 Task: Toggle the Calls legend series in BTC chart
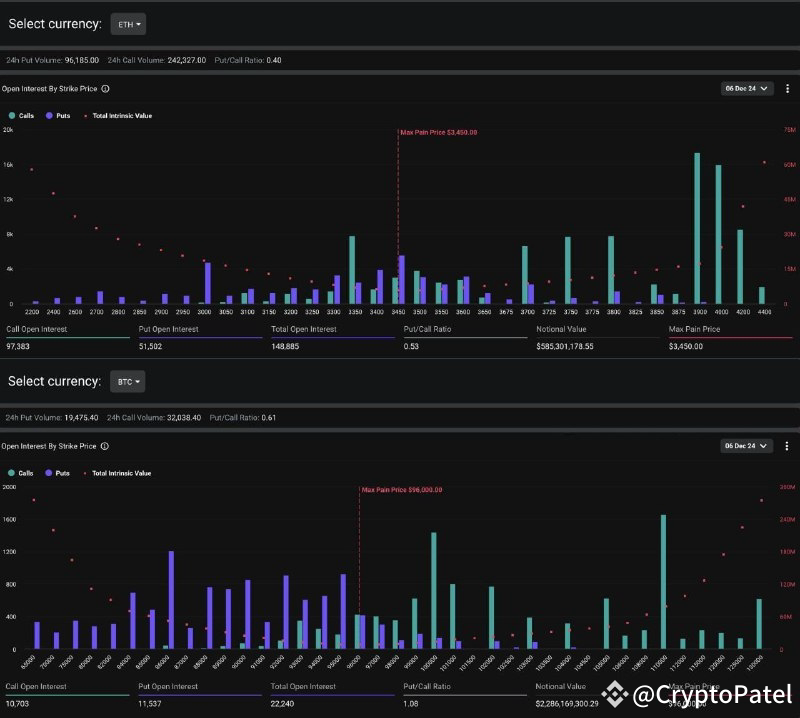pos(21,473)
